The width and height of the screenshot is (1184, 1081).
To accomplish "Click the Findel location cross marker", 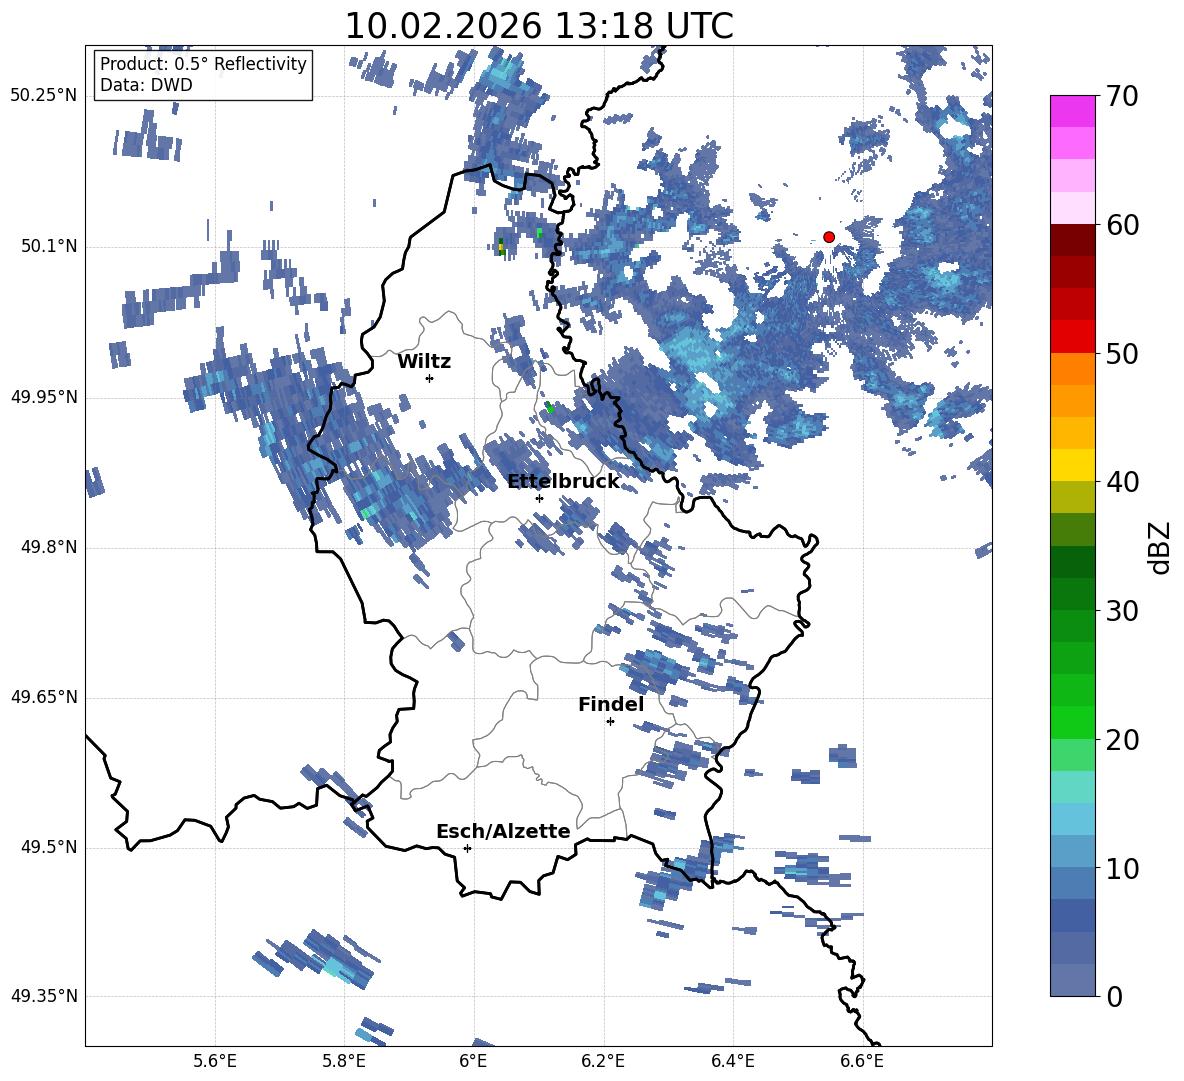I will (x=610, y=722).
